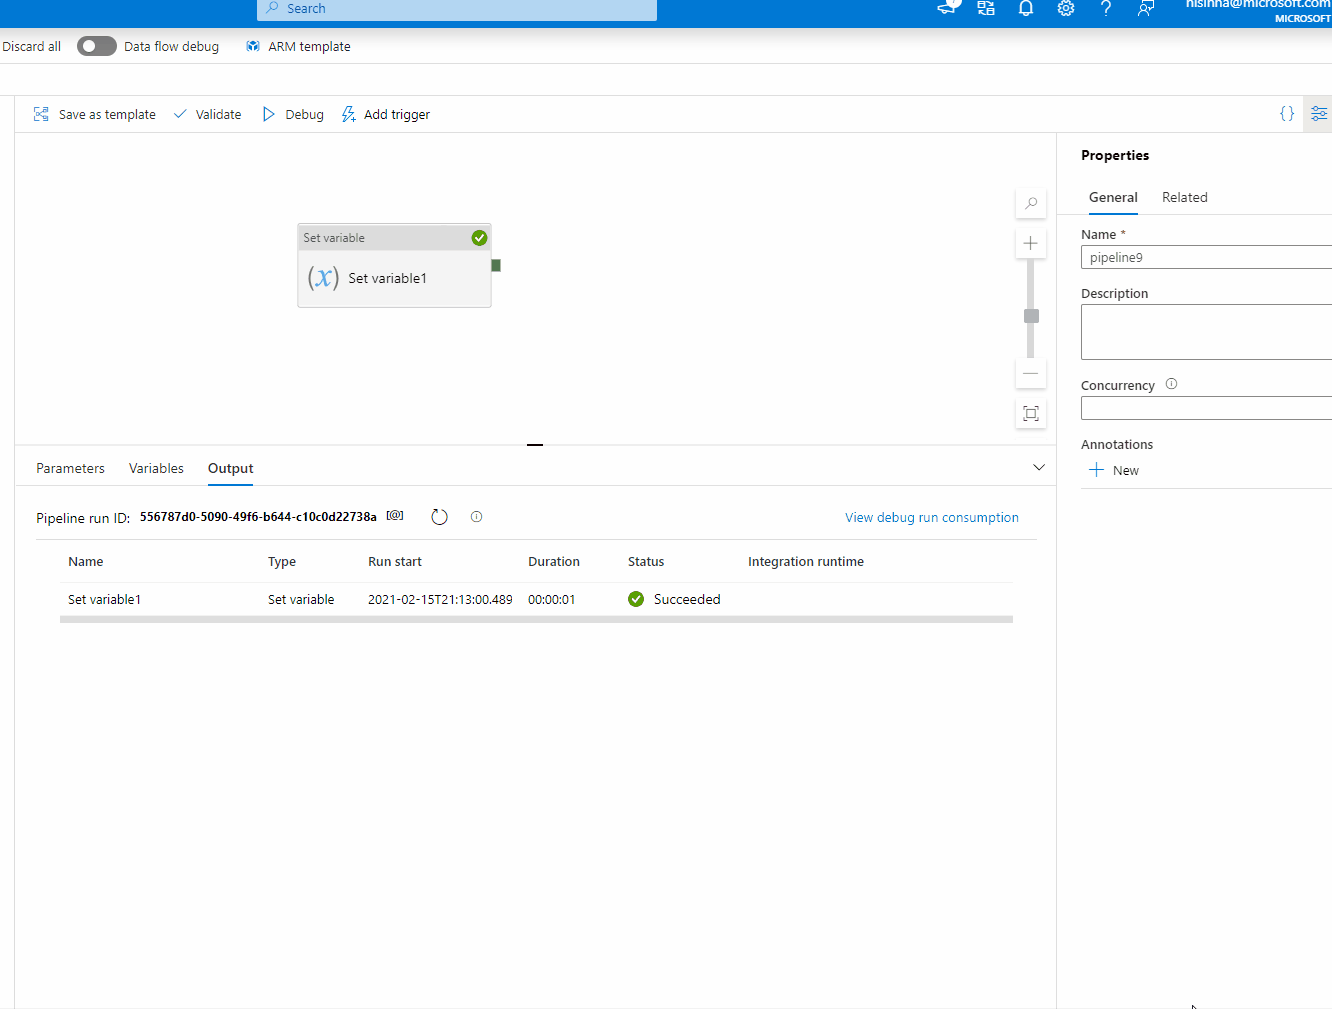Switch to the Variables tab
1332x1009 pixels.
(156, 469)
